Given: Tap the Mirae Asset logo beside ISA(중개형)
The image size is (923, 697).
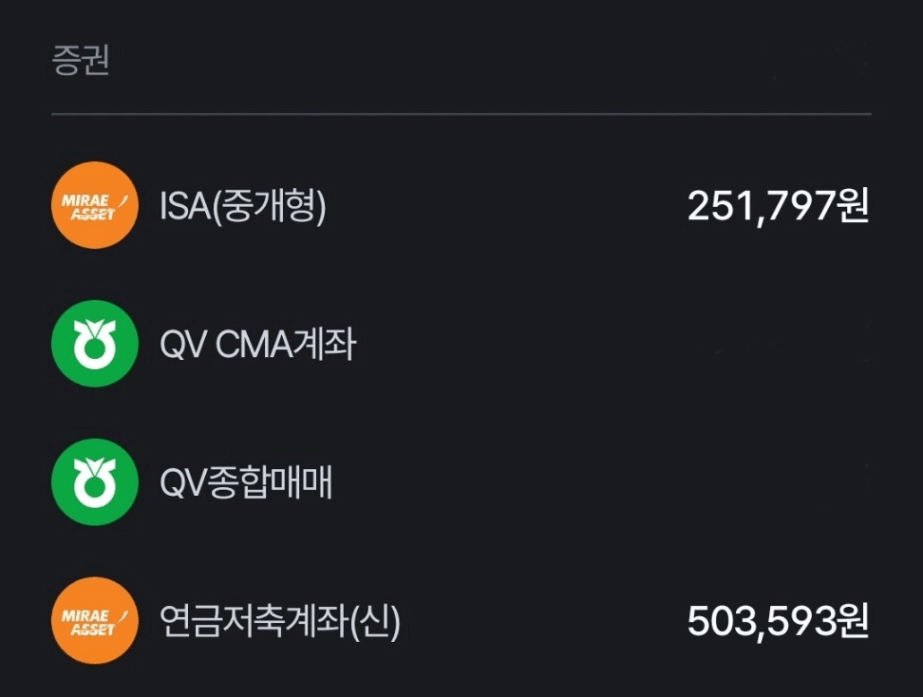Looking at the screenshot, I should coord(95,205).
